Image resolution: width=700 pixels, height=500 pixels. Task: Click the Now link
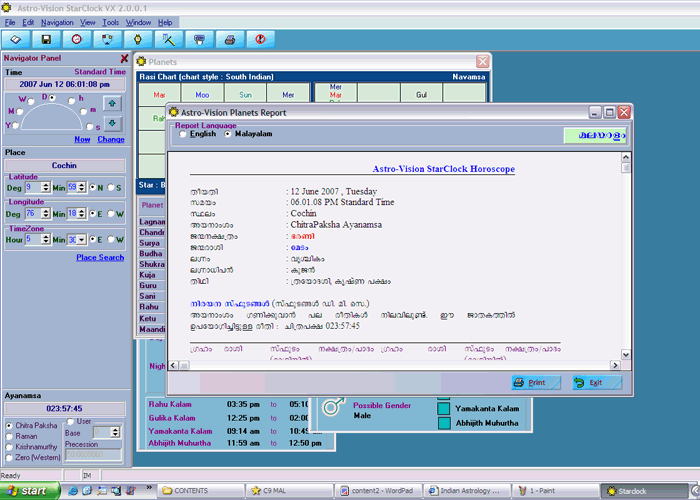coord(82,139)
